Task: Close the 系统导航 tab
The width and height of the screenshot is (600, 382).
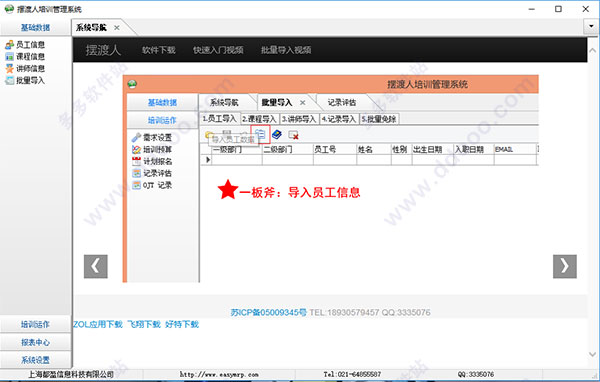Action: [x=117, y=28]
